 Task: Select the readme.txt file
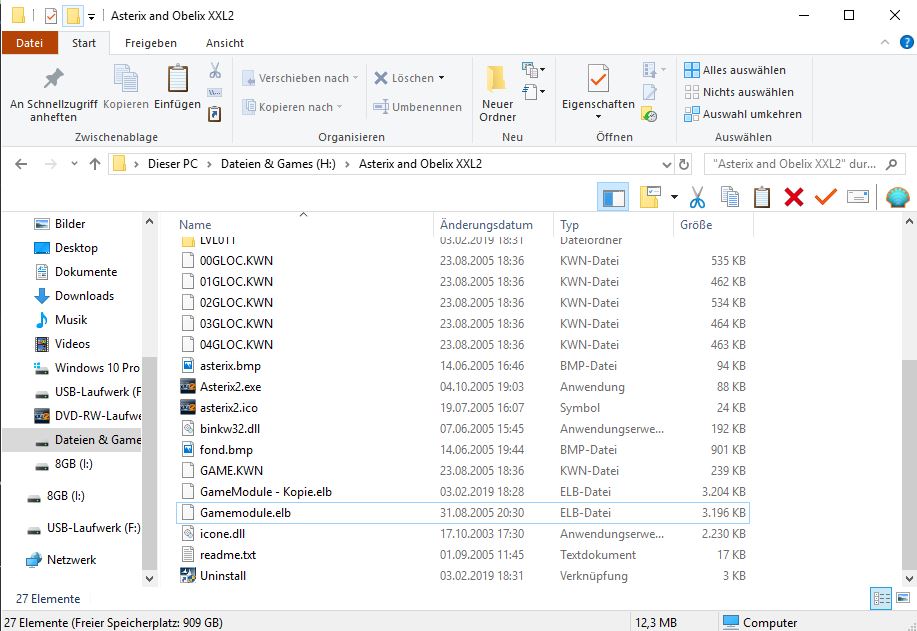tap(227, 555)
